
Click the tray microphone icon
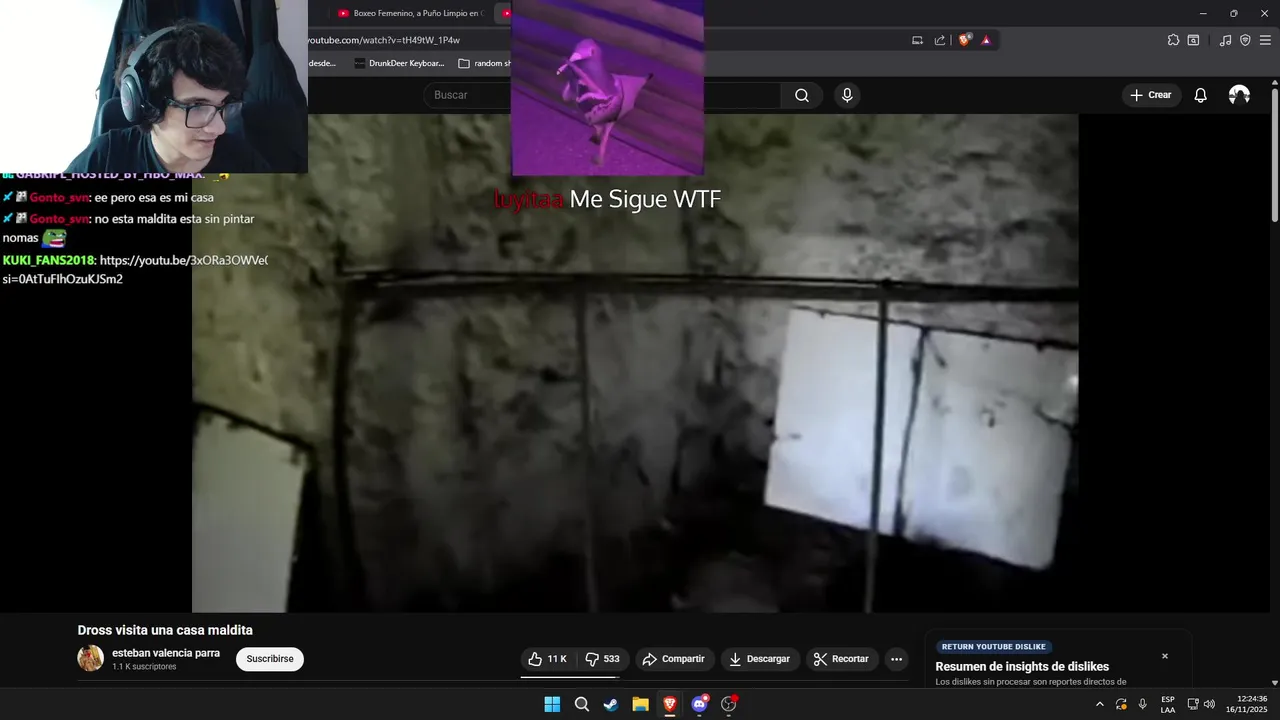click(1142, 704)
